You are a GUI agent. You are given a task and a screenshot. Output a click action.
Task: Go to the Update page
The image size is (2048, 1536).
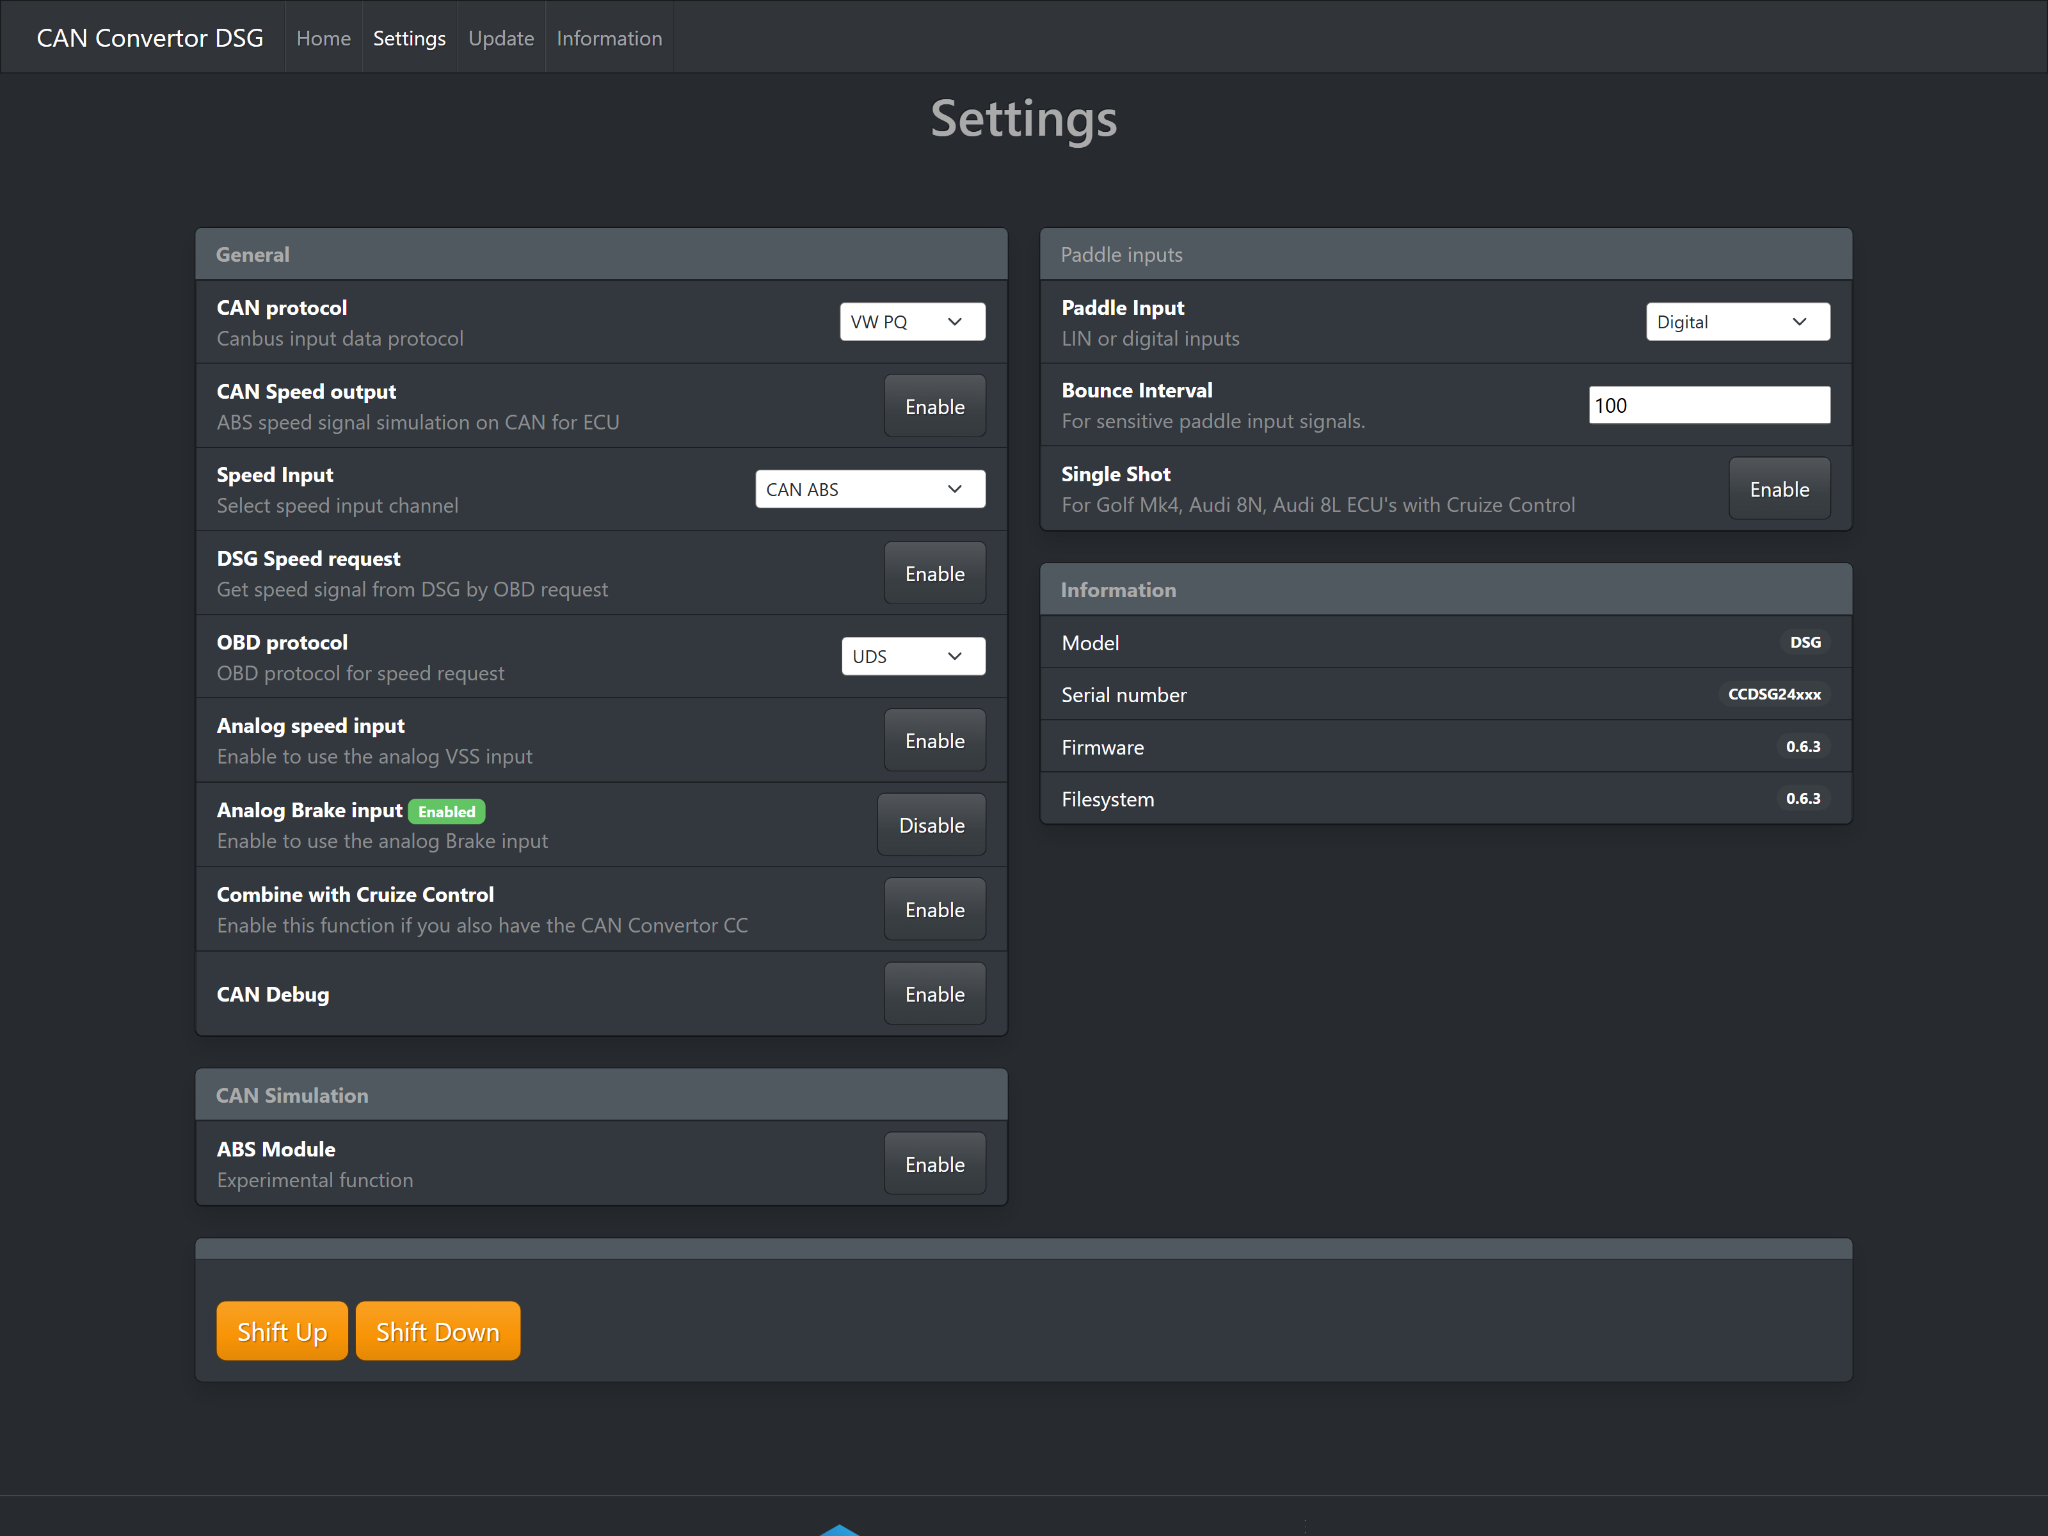[x=501, y=38]
